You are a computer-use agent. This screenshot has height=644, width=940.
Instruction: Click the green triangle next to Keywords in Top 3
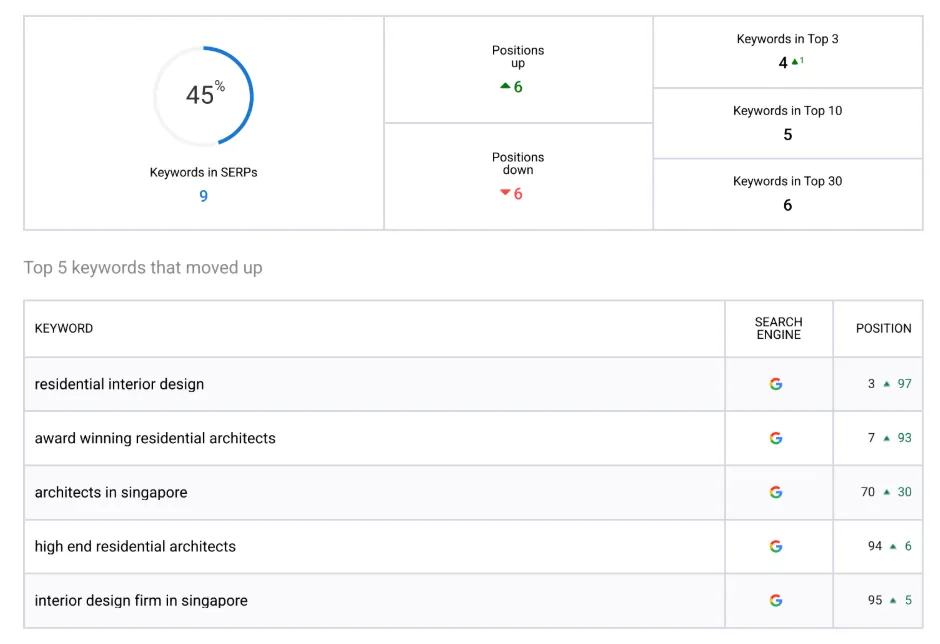pyautogui.click(x=795, y=62)
